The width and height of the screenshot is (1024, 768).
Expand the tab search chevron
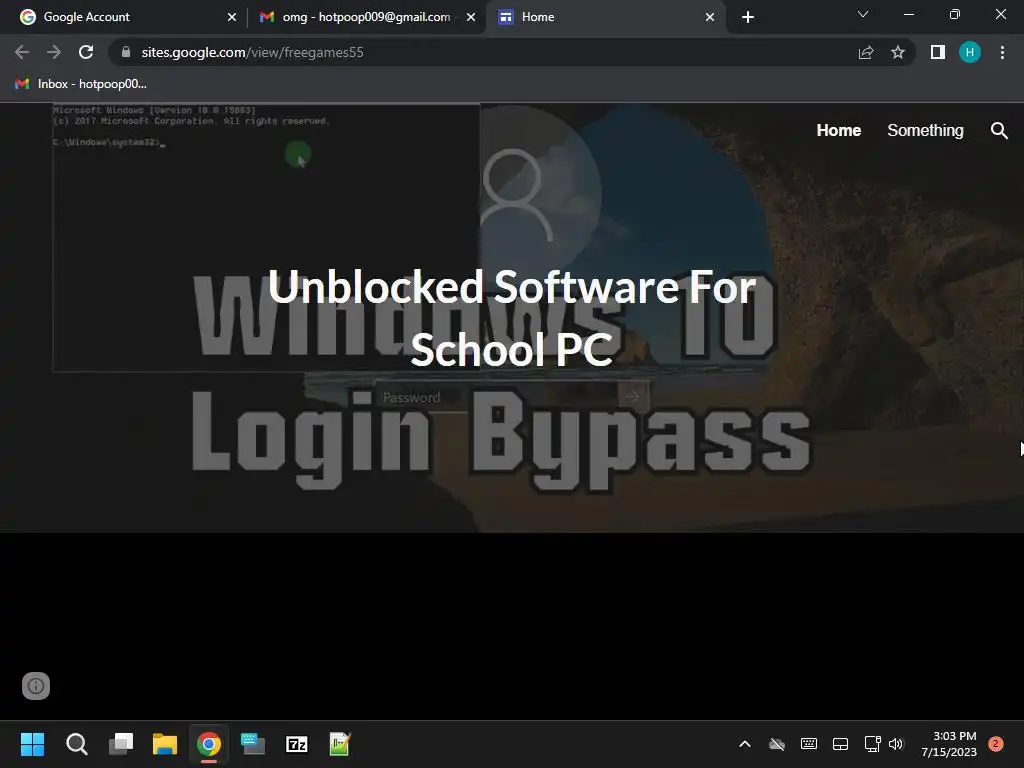point(863,14)
